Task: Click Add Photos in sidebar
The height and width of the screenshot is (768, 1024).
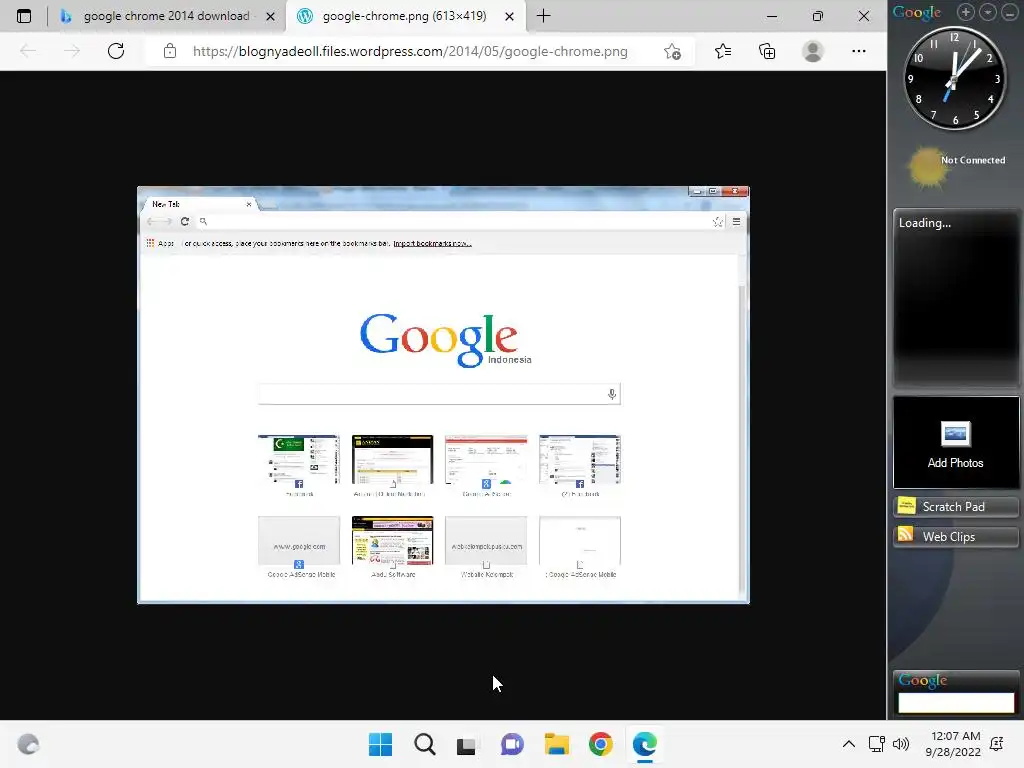Action: click(956, 443)
